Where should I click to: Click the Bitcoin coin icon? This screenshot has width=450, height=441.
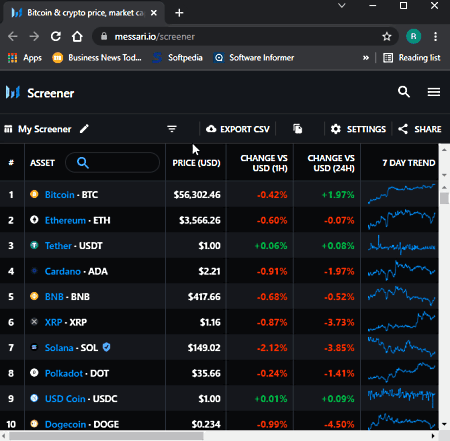[34, 194]
